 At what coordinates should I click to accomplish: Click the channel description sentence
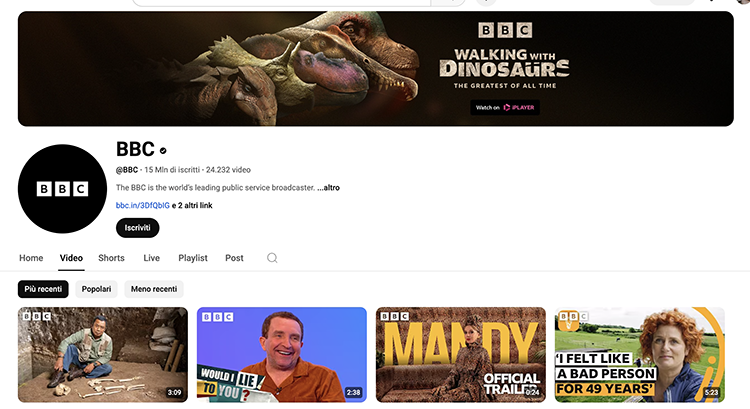pos(215,188)
